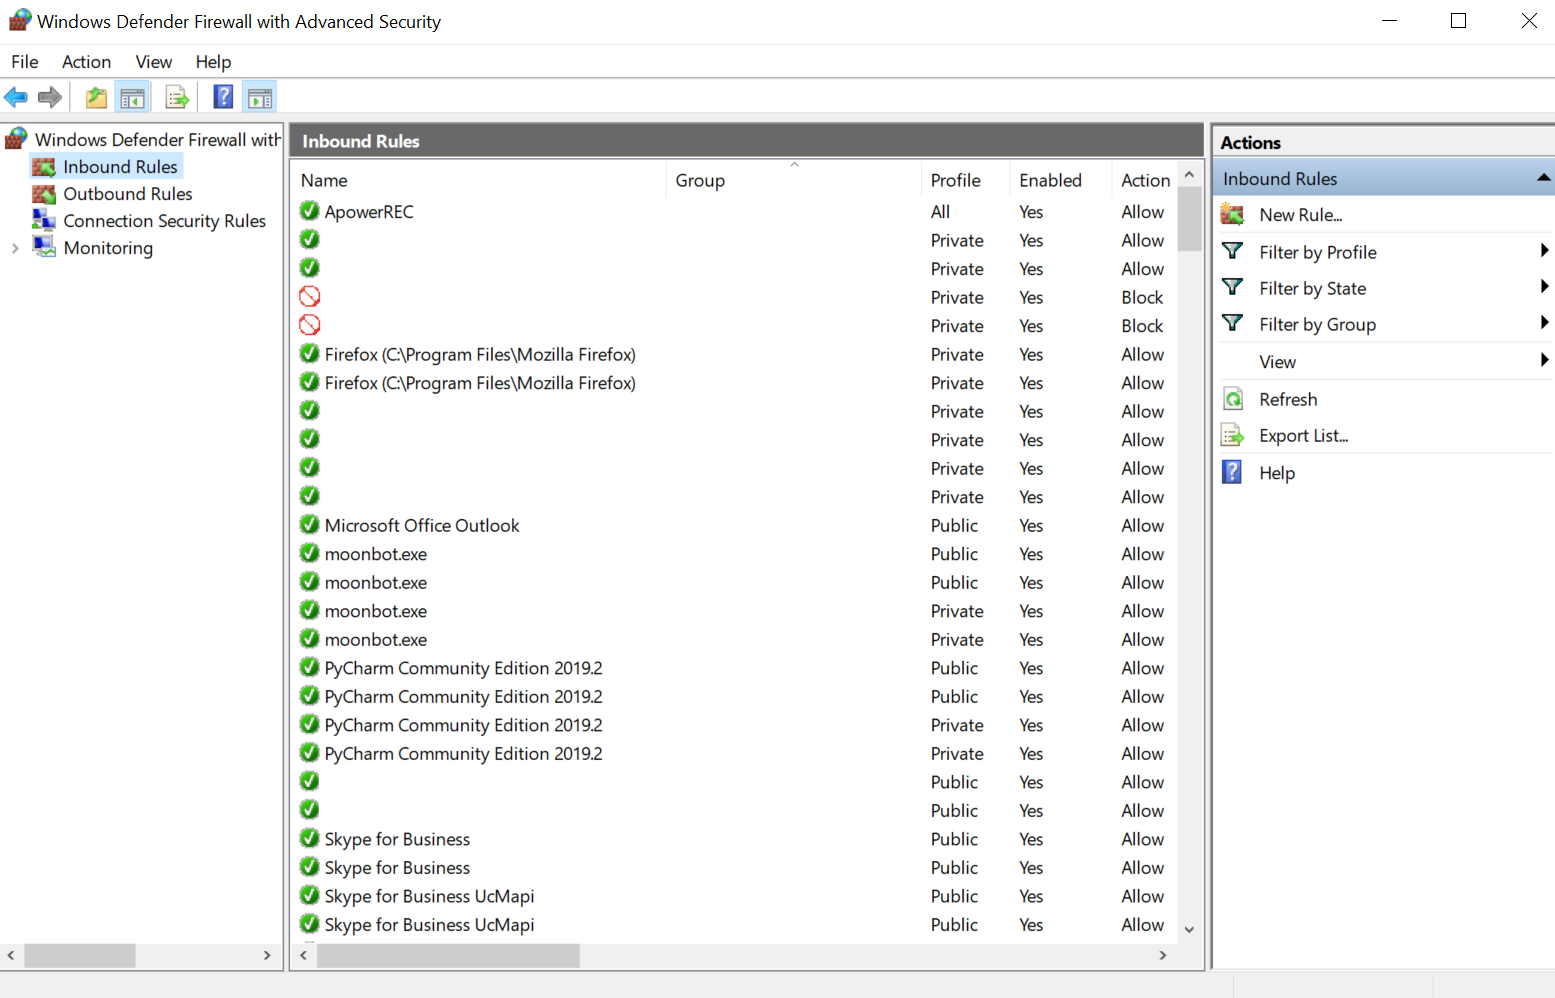Open the Filter by Group submenu arrow
The image size is (1555, 998).
pyautogui.click(x=1544, y=323)
